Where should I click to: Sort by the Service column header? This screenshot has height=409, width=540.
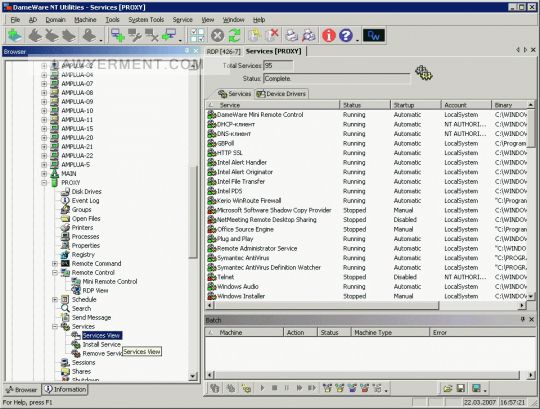272,105
